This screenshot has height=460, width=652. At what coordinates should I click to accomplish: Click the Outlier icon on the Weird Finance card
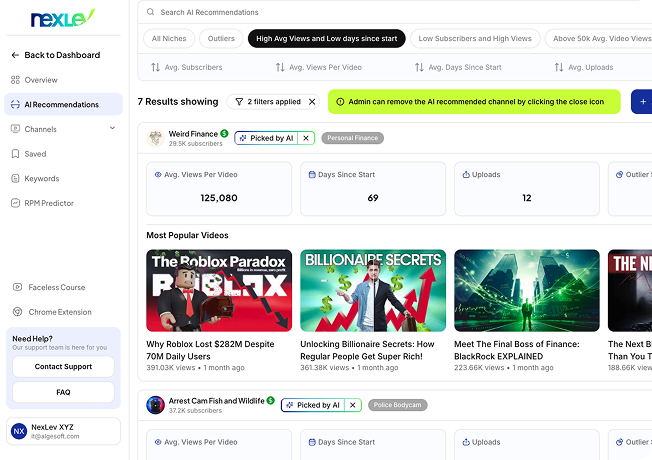coord(620,175)
